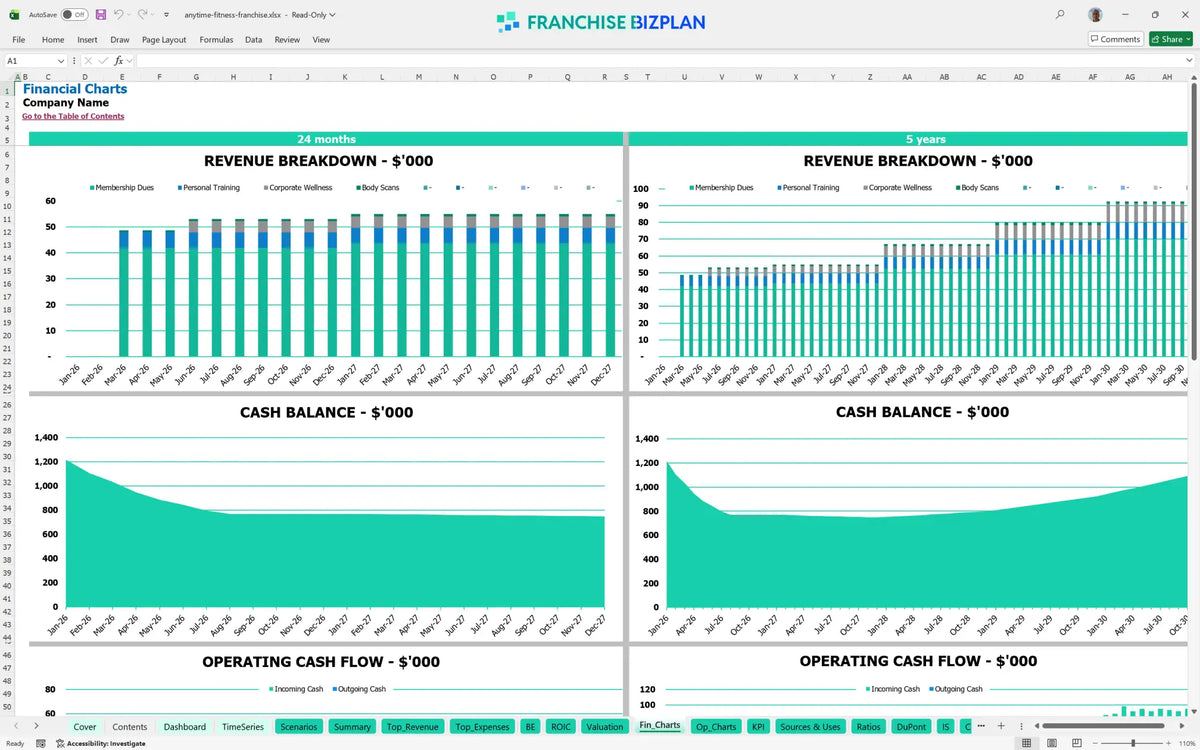Go to the previous sheet tab arrow

click(17, 726)
